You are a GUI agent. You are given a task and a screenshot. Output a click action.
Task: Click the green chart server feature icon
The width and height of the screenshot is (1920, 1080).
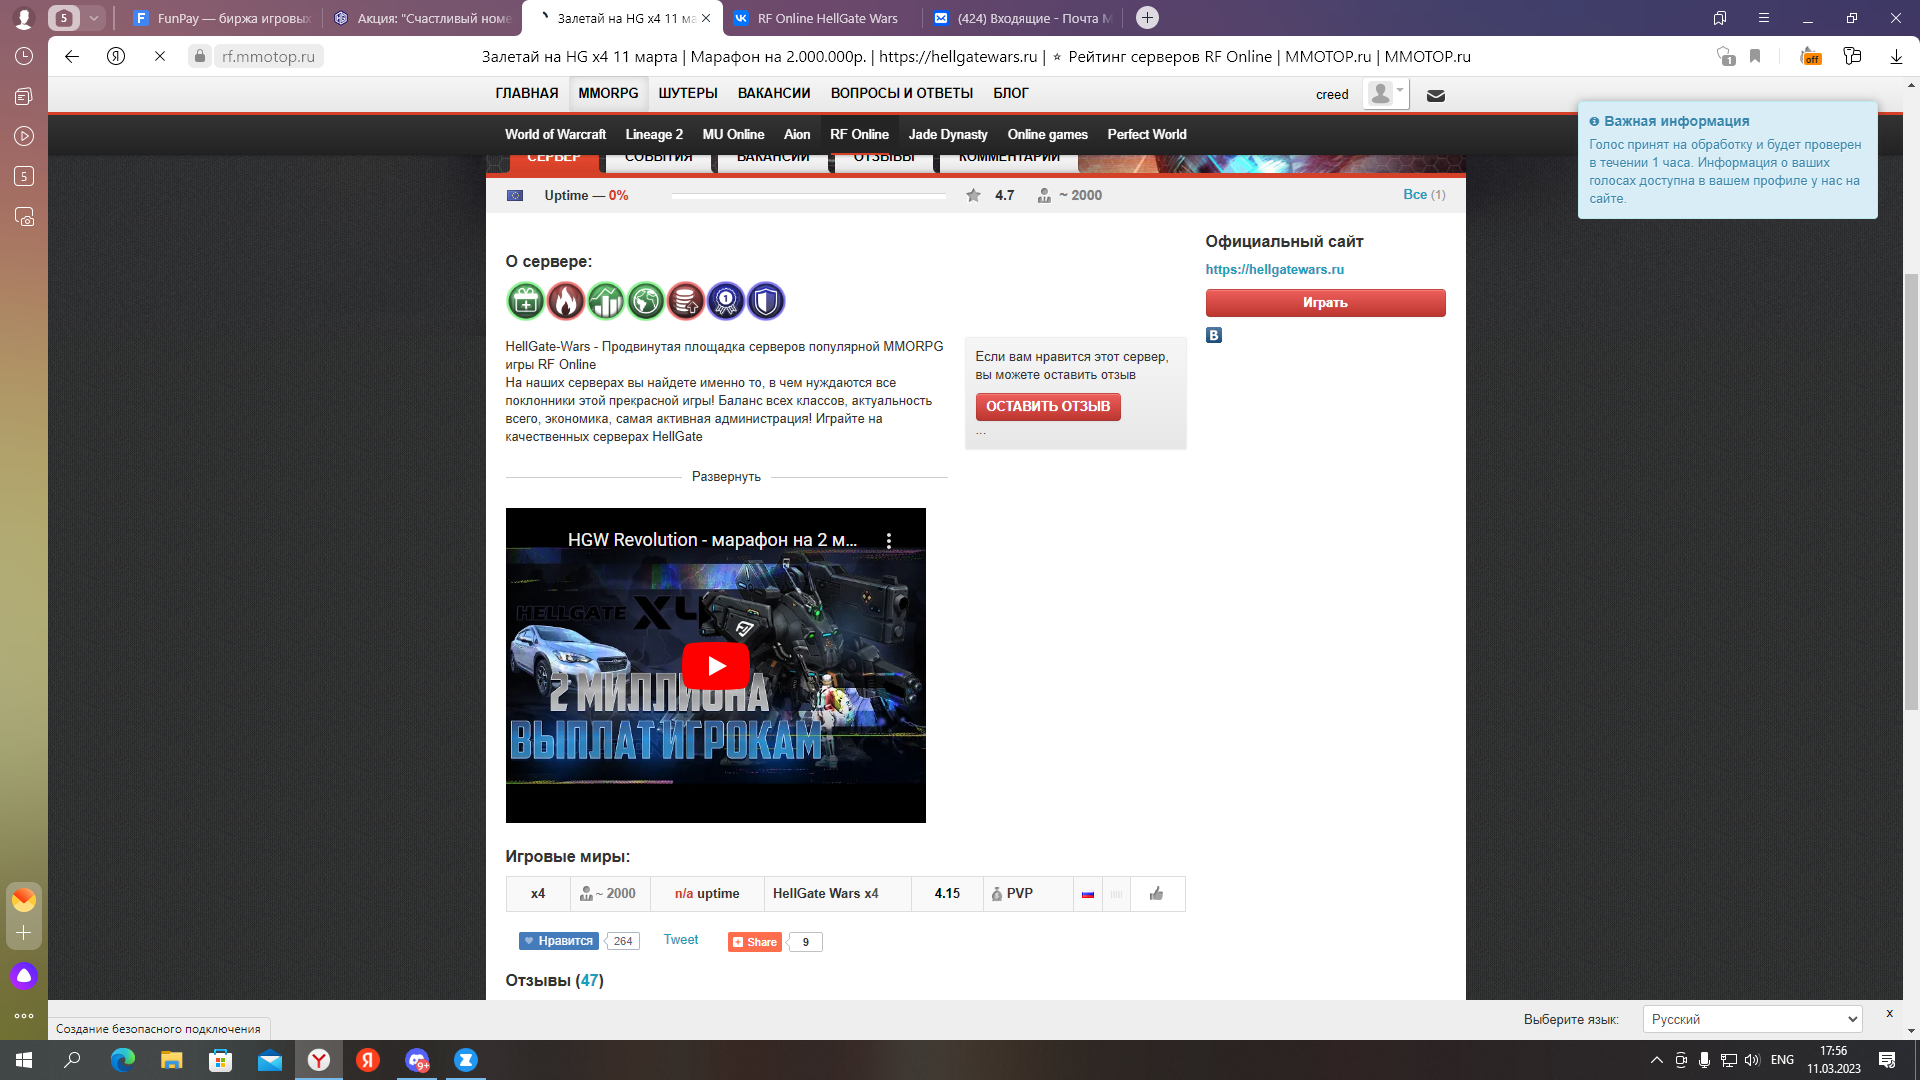click(x=605, y=301)
